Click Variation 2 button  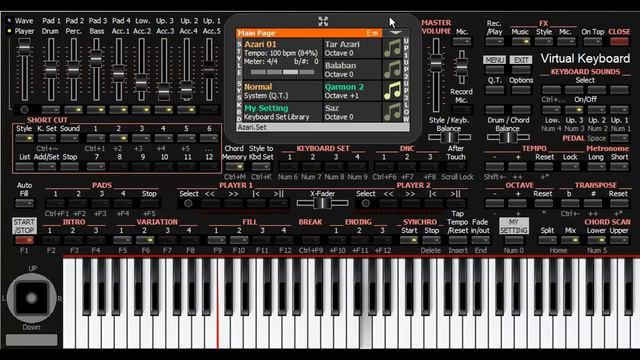(x=144, y=240)
